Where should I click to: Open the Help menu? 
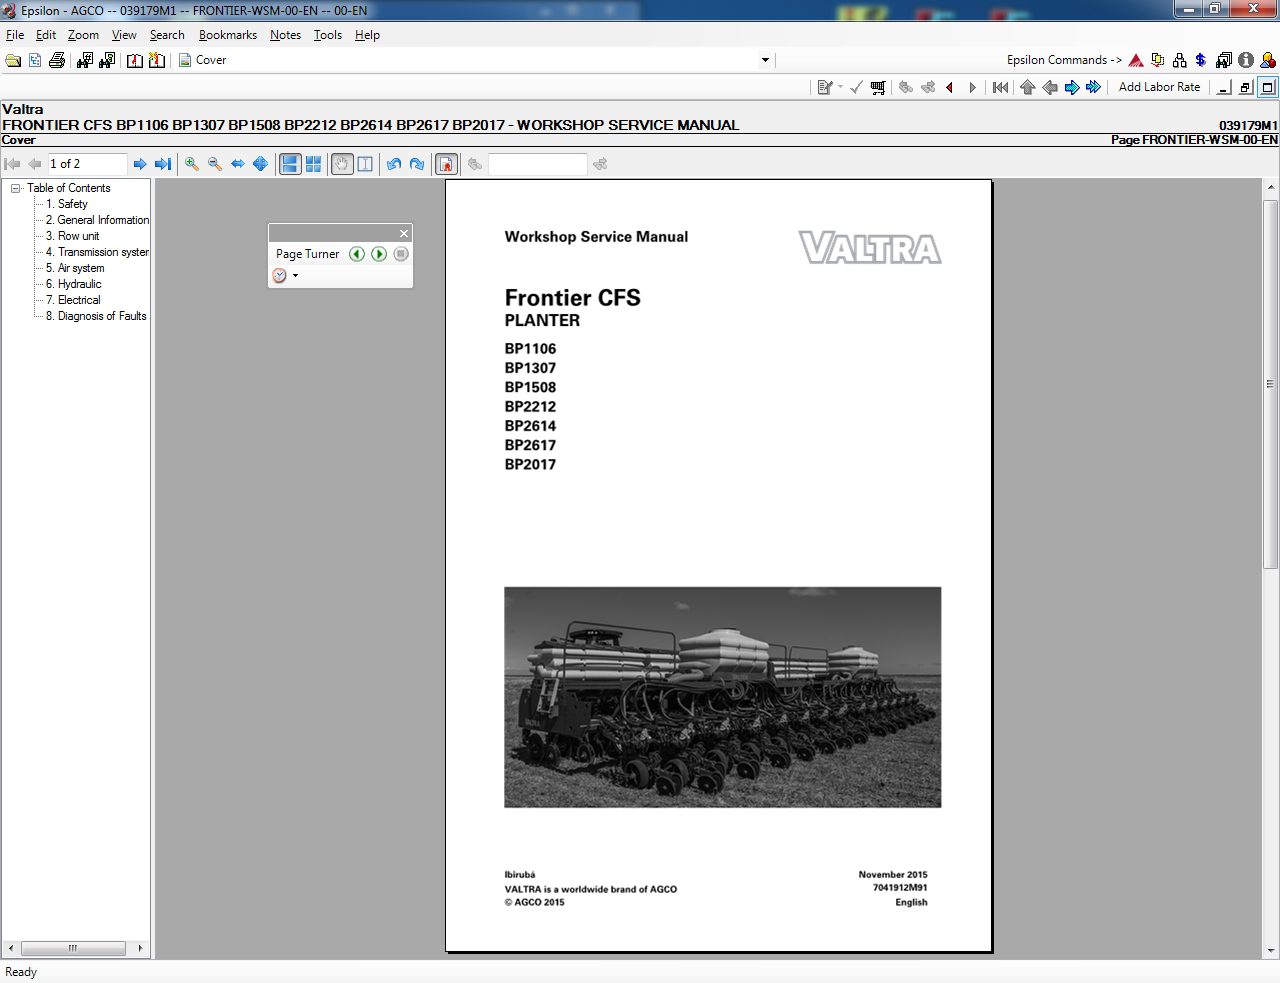coord(367,35)
